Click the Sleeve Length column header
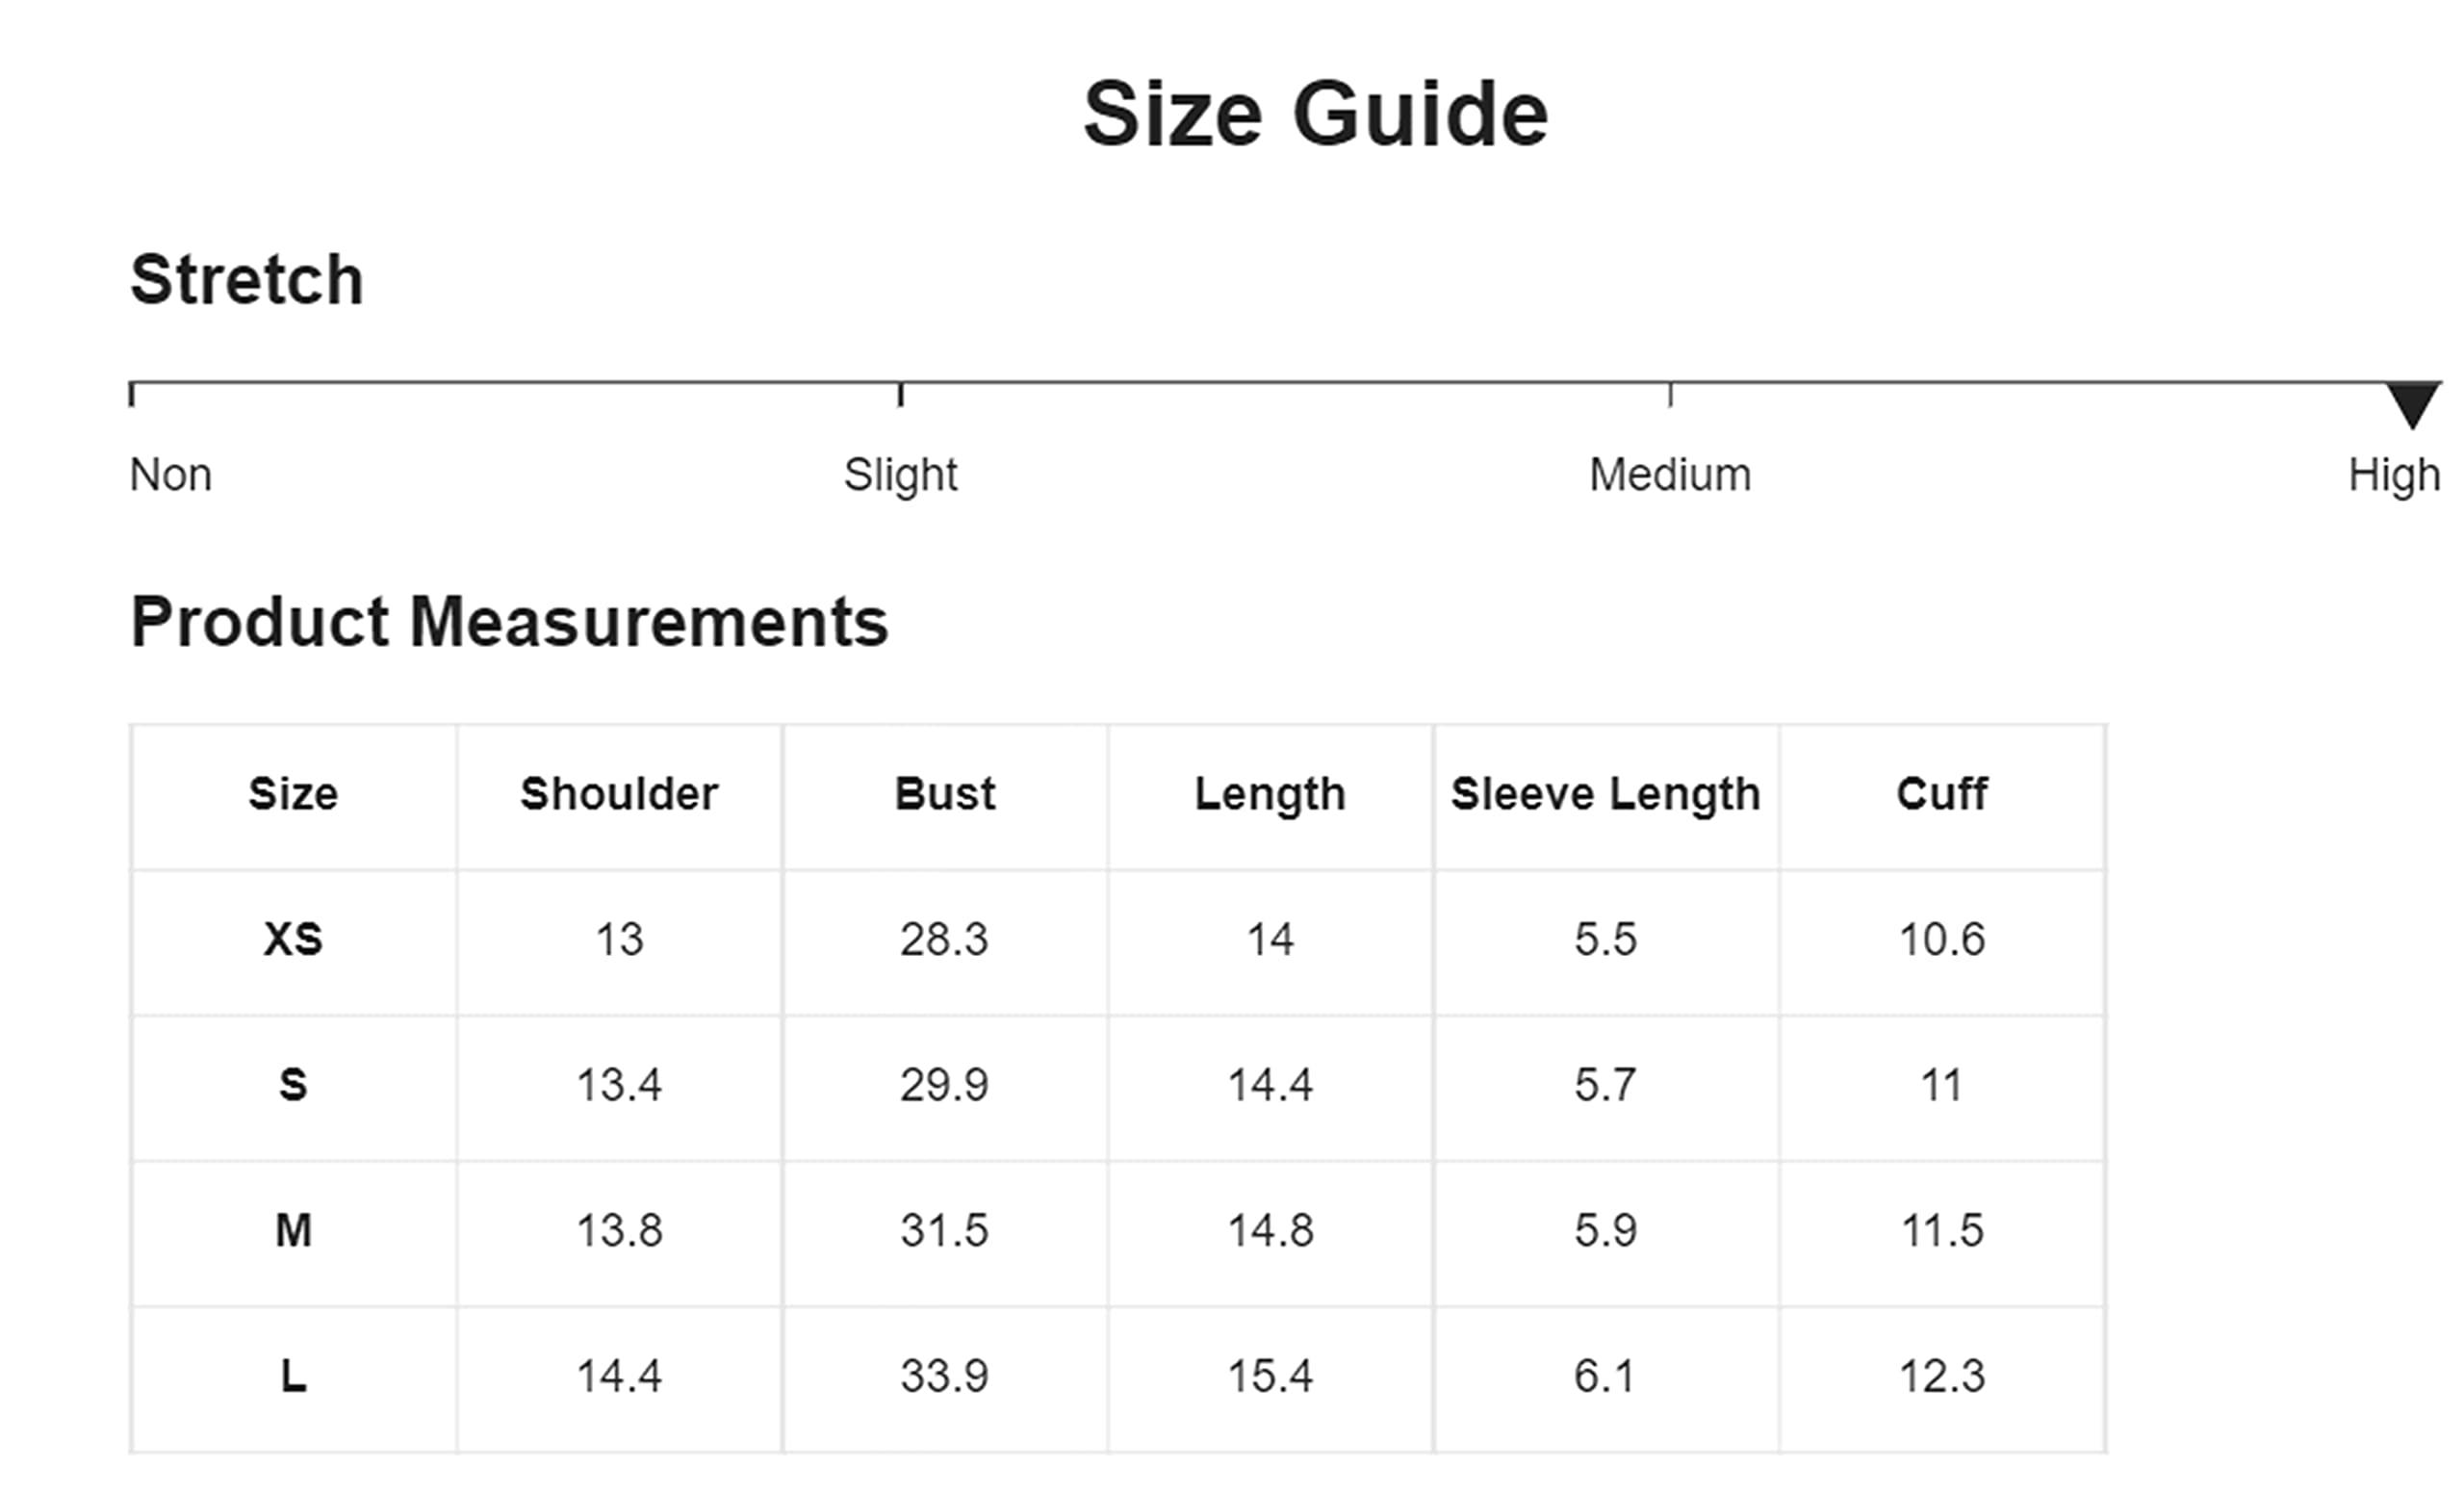This screenshot has width=2464, height=1494. coord(1606,796)
